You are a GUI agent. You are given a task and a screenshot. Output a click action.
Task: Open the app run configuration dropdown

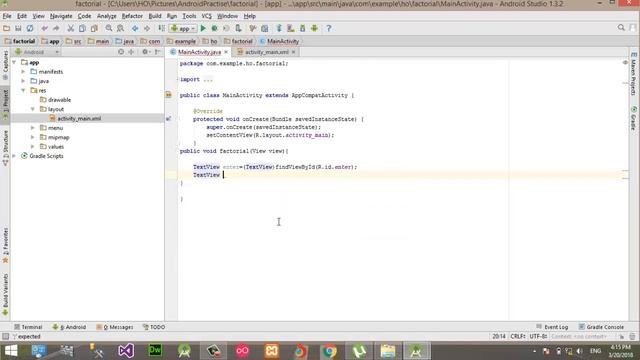click(183, 29)
